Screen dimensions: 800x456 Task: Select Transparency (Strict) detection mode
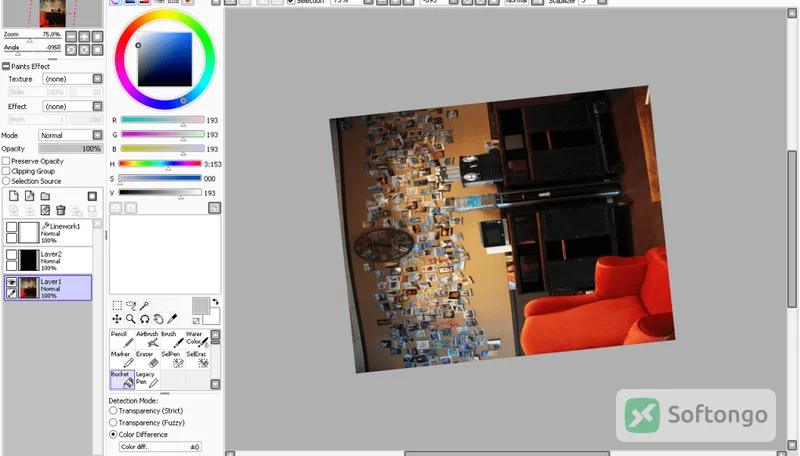click(113, 411)
